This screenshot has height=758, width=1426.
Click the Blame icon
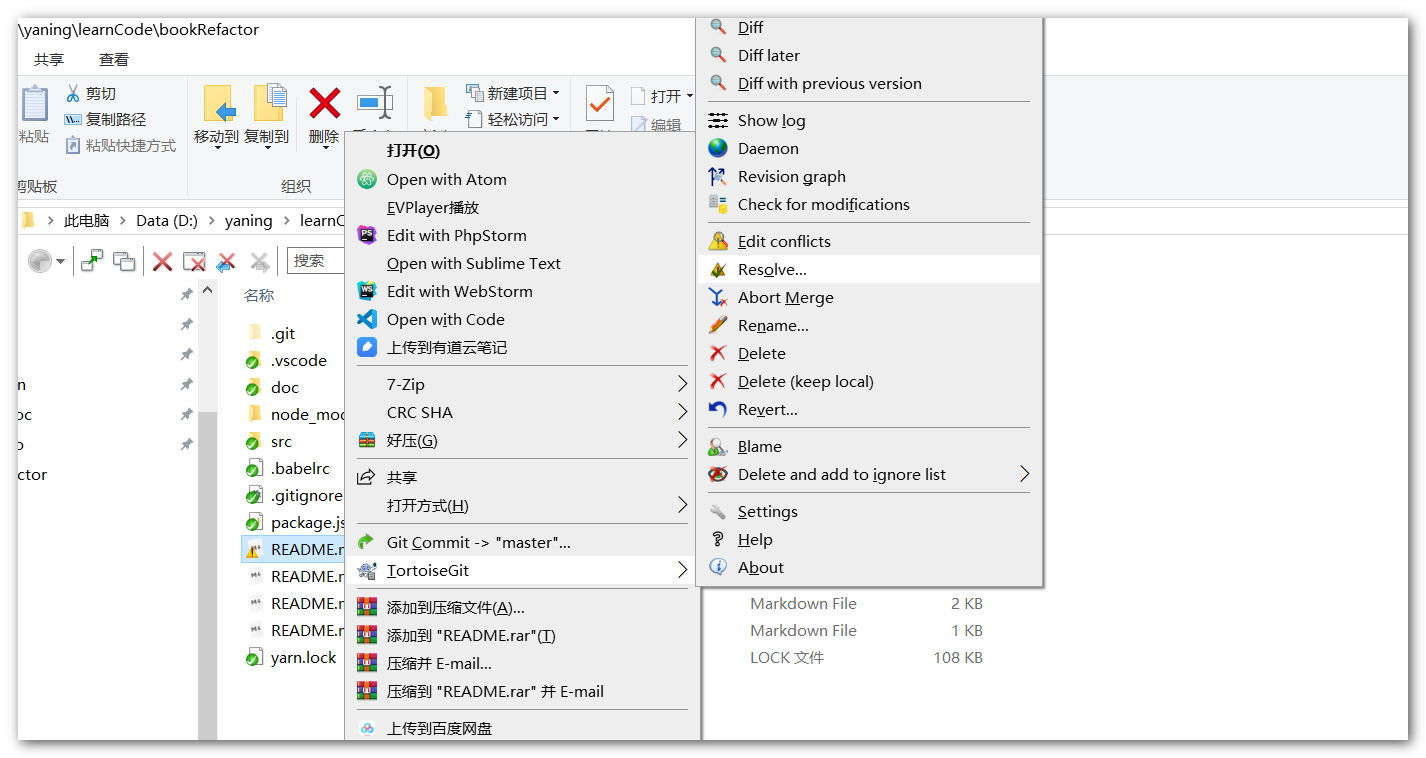pos(718,446)
